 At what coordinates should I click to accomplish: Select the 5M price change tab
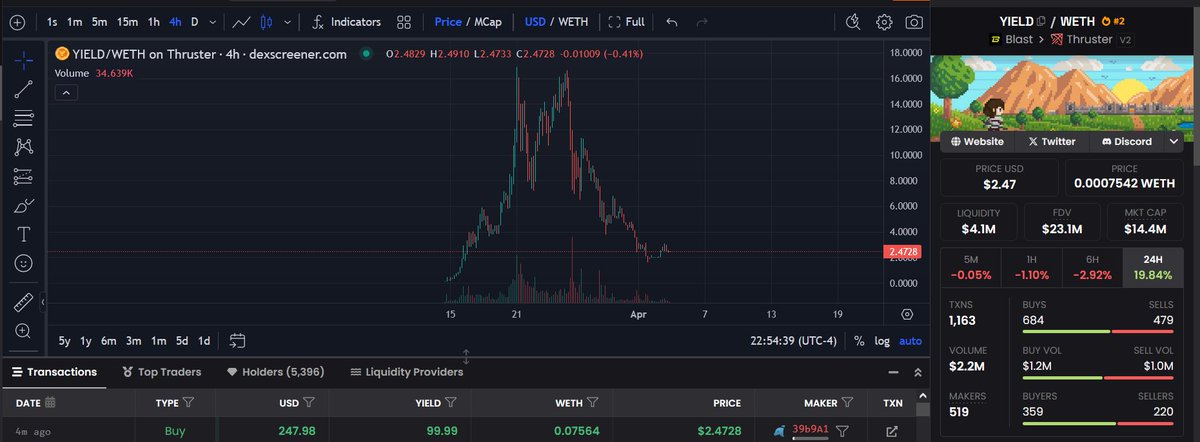pyautogui.click(x=971, y=267)
